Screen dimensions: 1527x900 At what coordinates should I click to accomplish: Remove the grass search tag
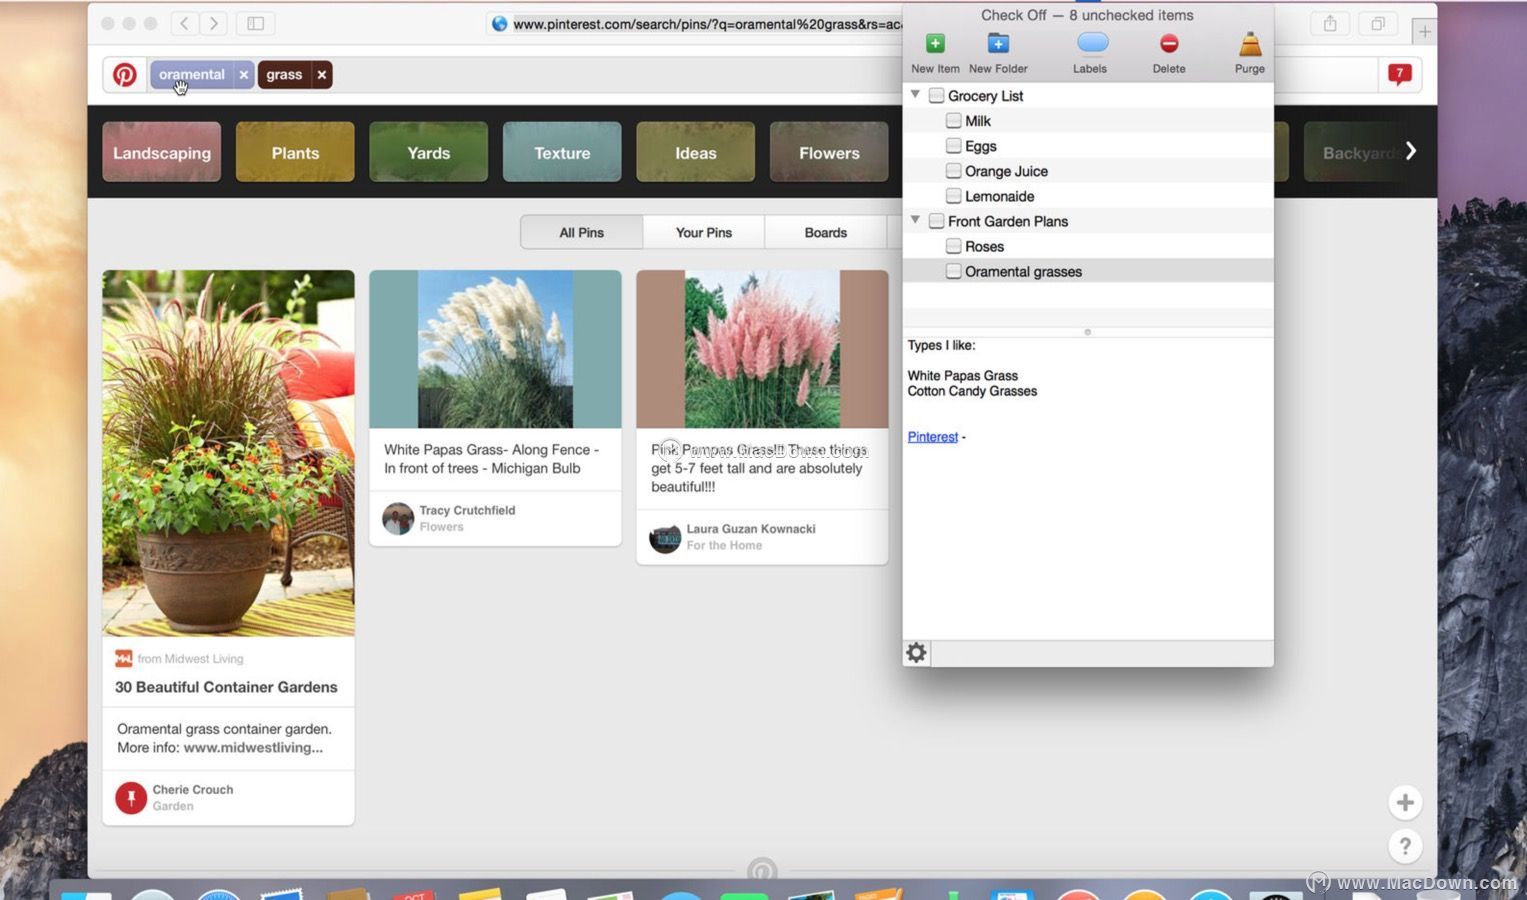pos(322,75)
